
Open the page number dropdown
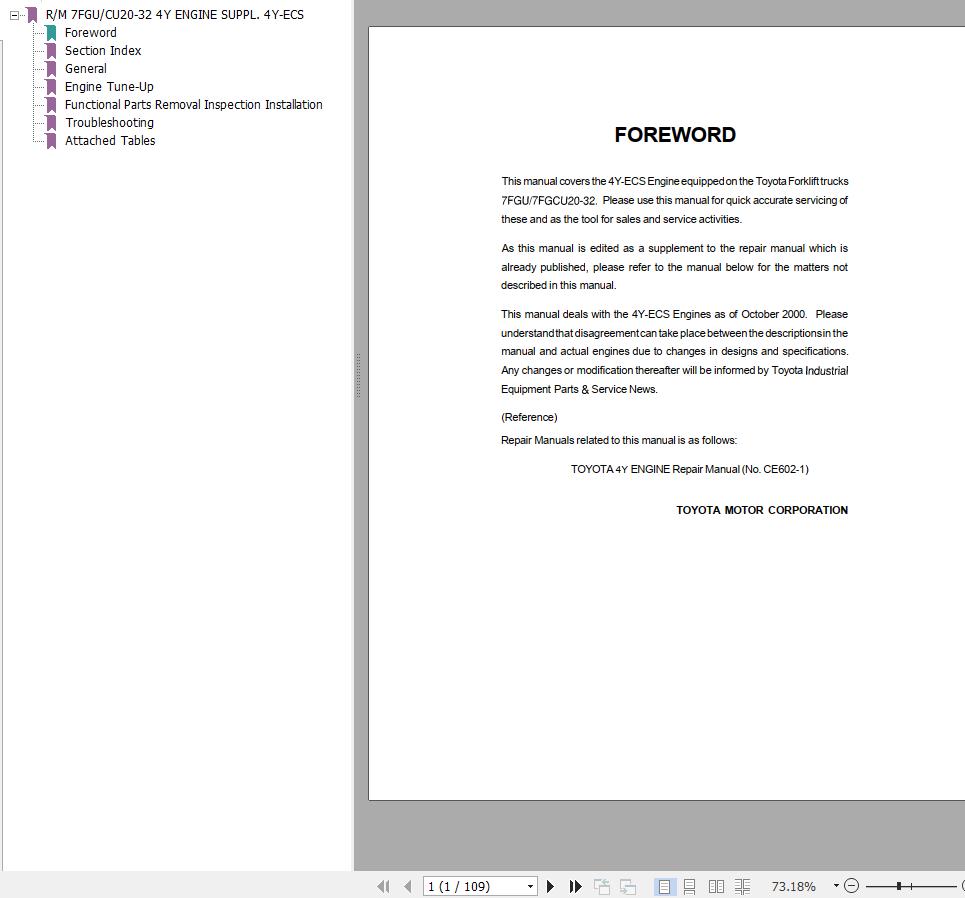click(529, 886)
